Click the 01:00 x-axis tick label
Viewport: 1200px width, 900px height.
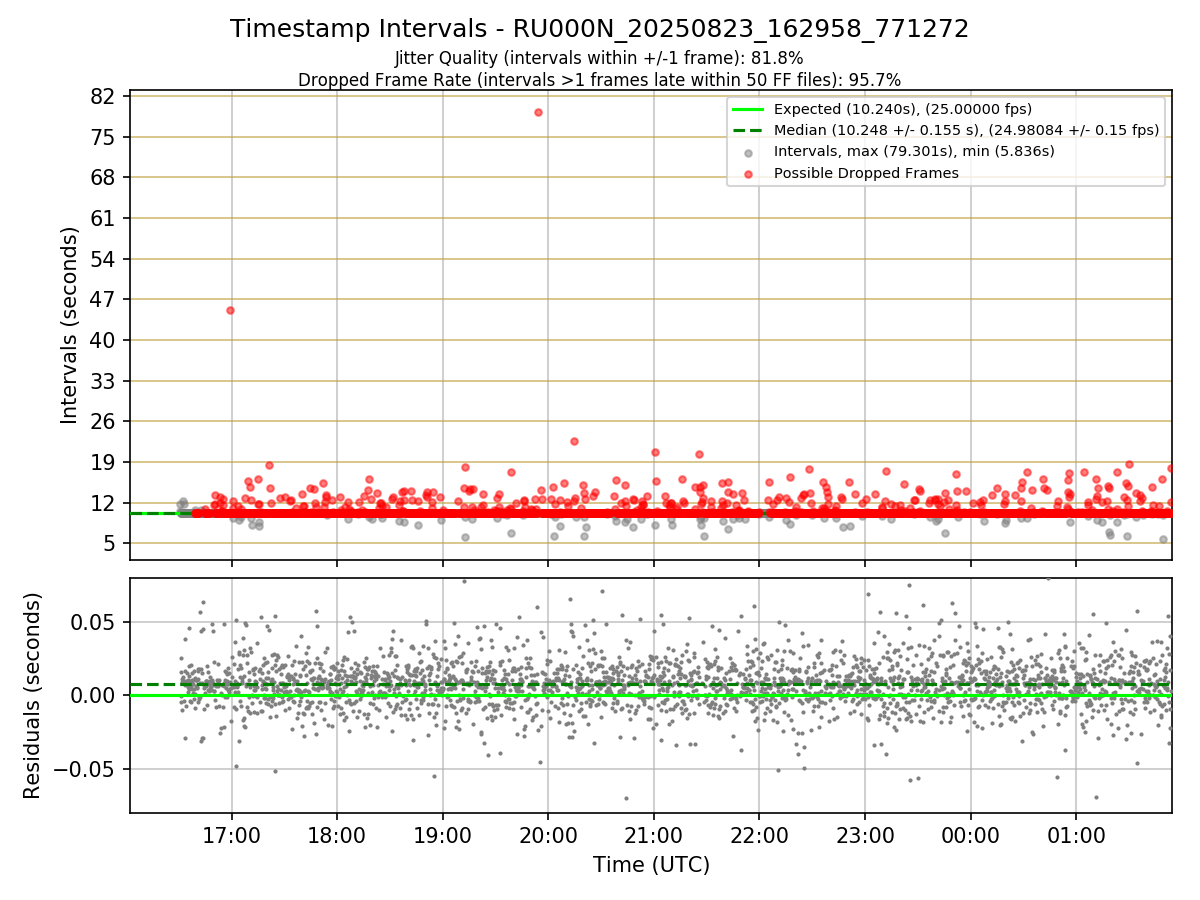click(1076, 835)
